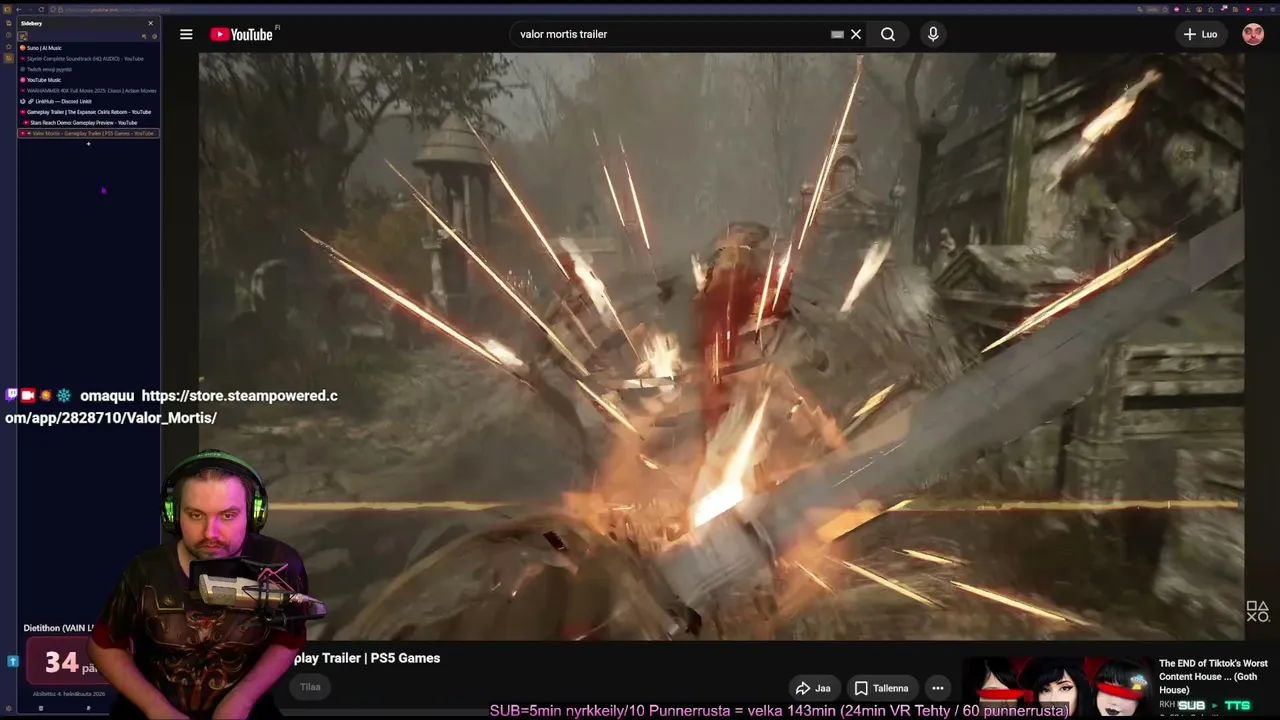Open the Goth House recommended video thumbnail
The height and width of the screenshot is (720, 1280).
pyautogui.click(x=1057, y=685)
